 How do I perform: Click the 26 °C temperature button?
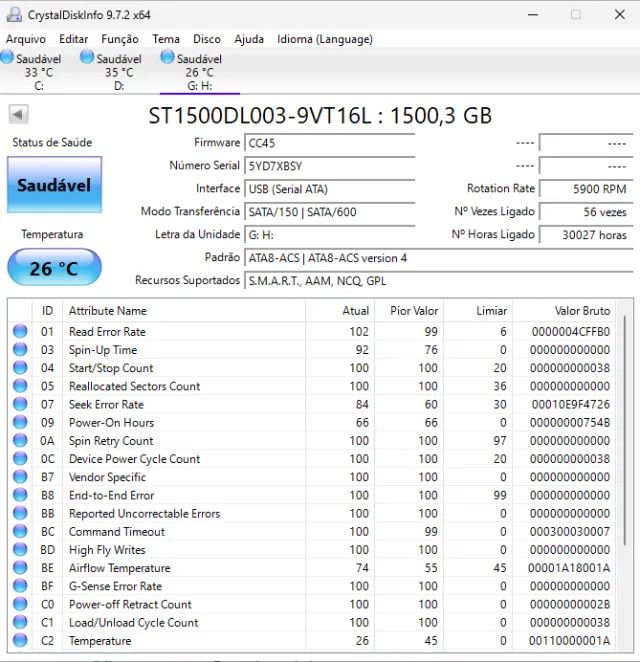coord(54,267)
